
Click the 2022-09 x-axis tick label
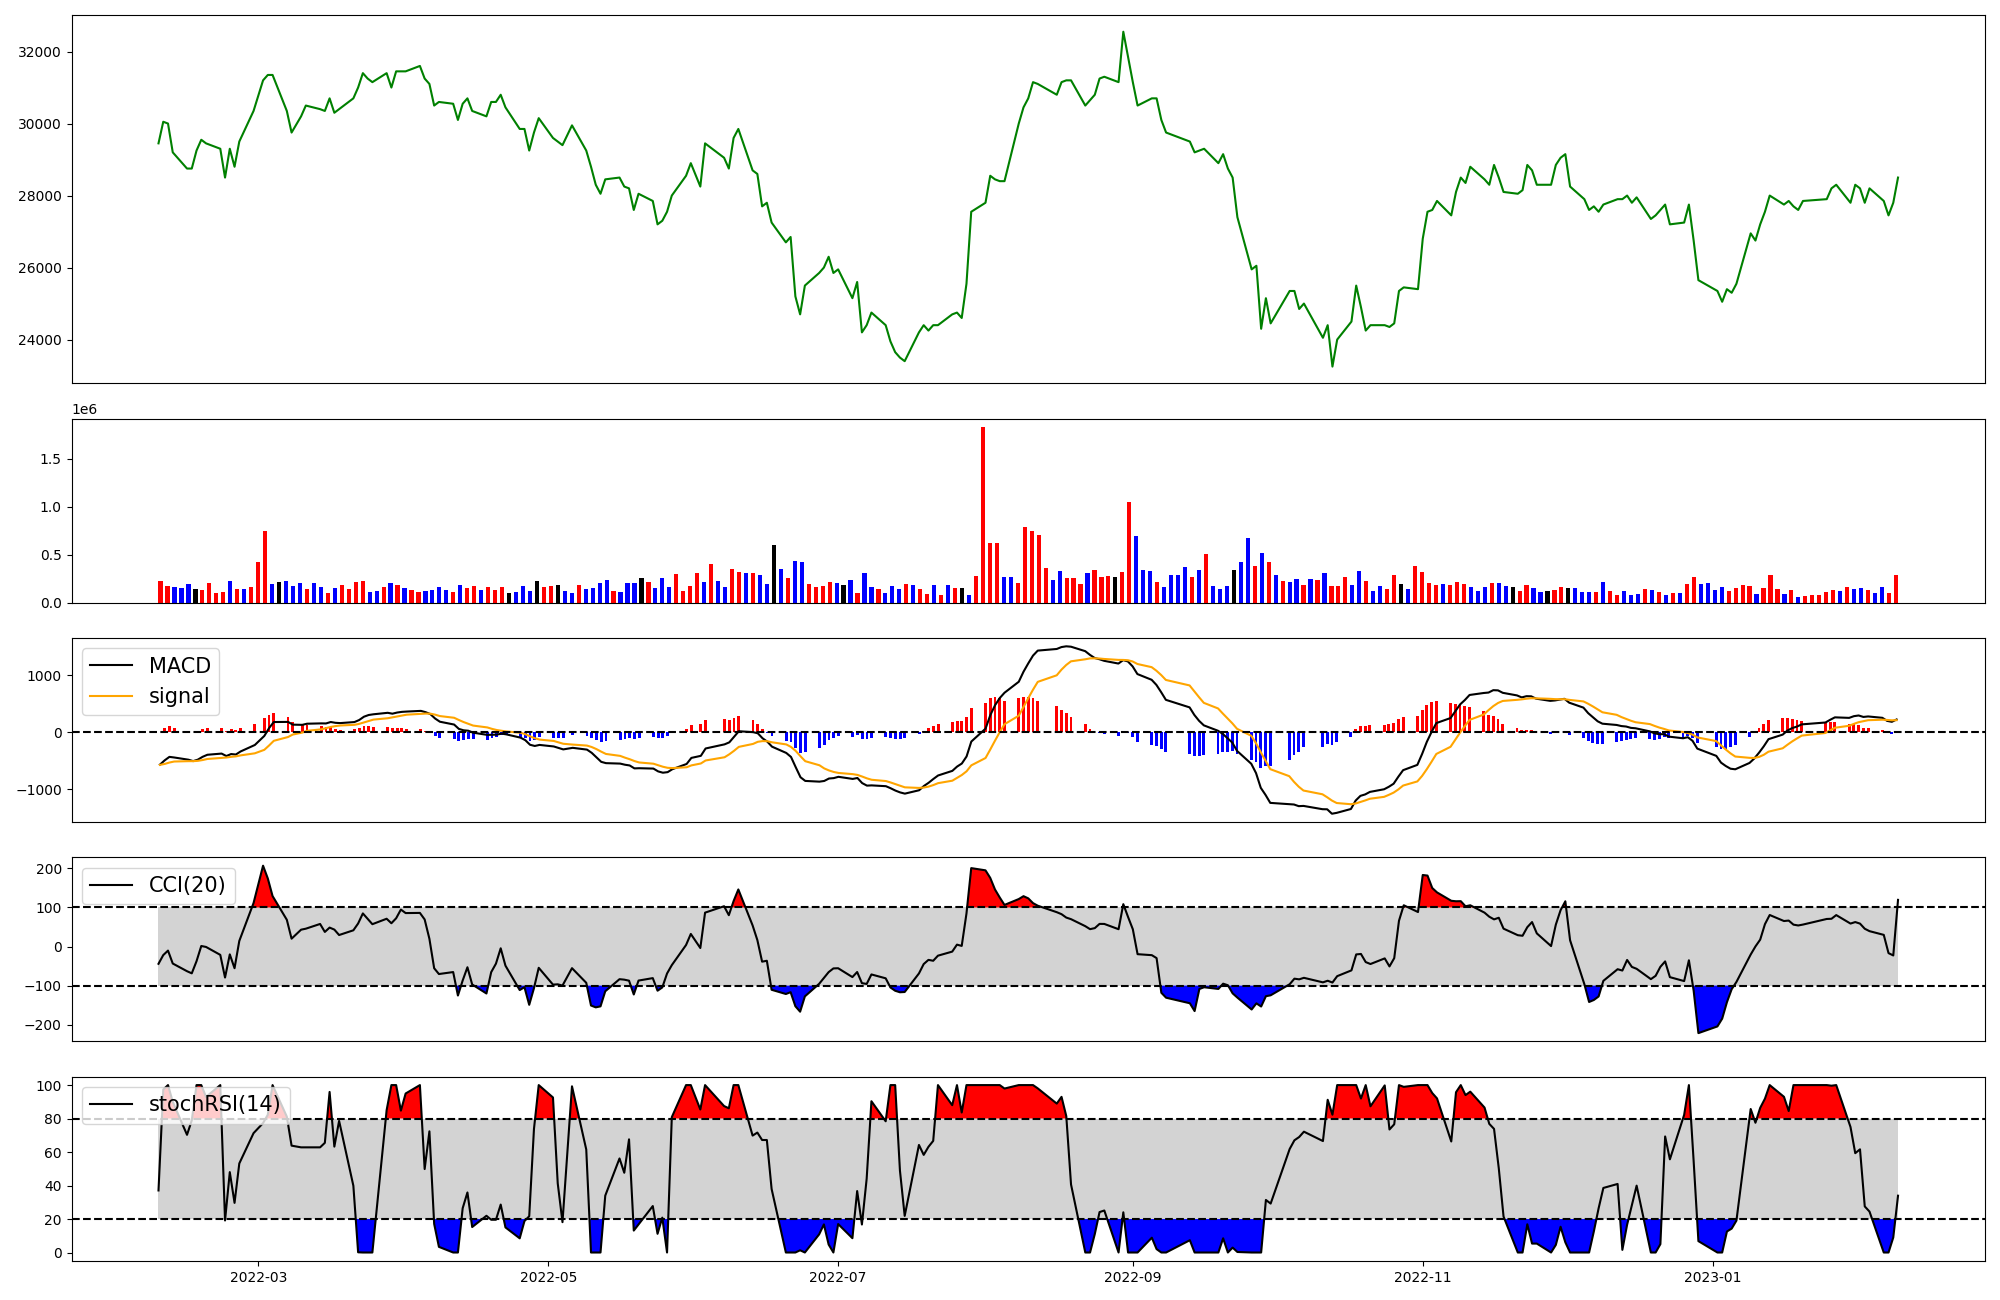(1133, 1277)
